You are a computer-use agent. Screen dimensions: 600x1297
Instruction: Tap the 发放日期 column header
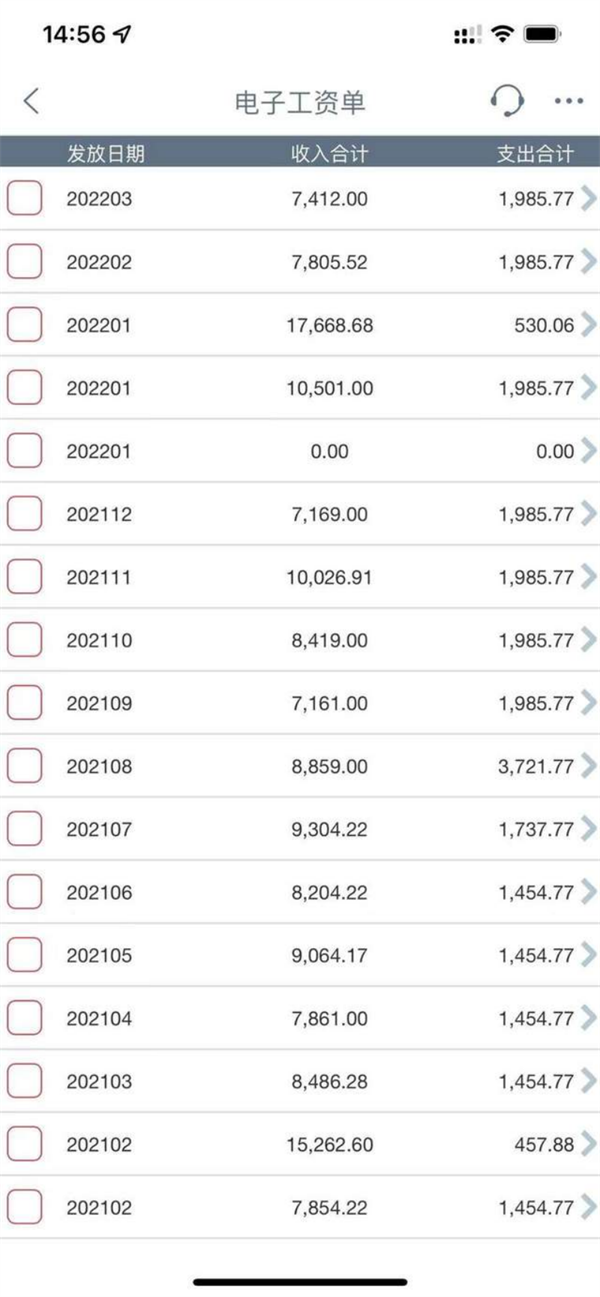coord(106,154)
